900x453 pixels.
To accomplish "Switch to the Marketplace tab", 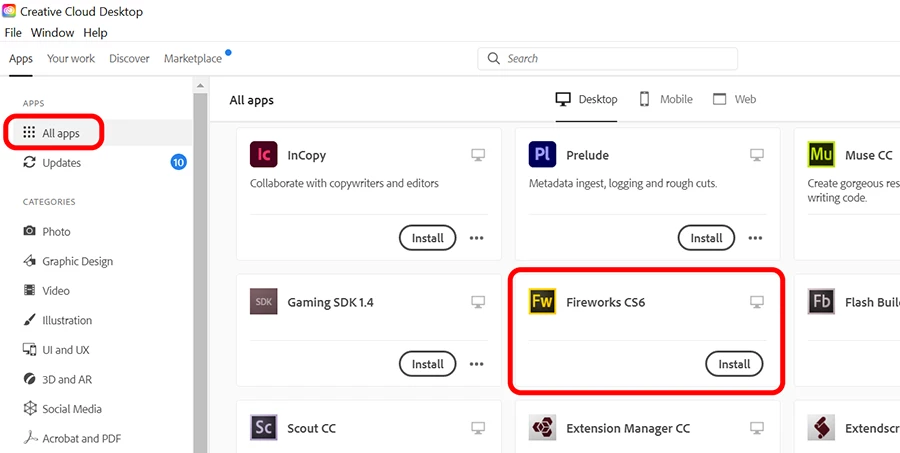I will 193,59.
